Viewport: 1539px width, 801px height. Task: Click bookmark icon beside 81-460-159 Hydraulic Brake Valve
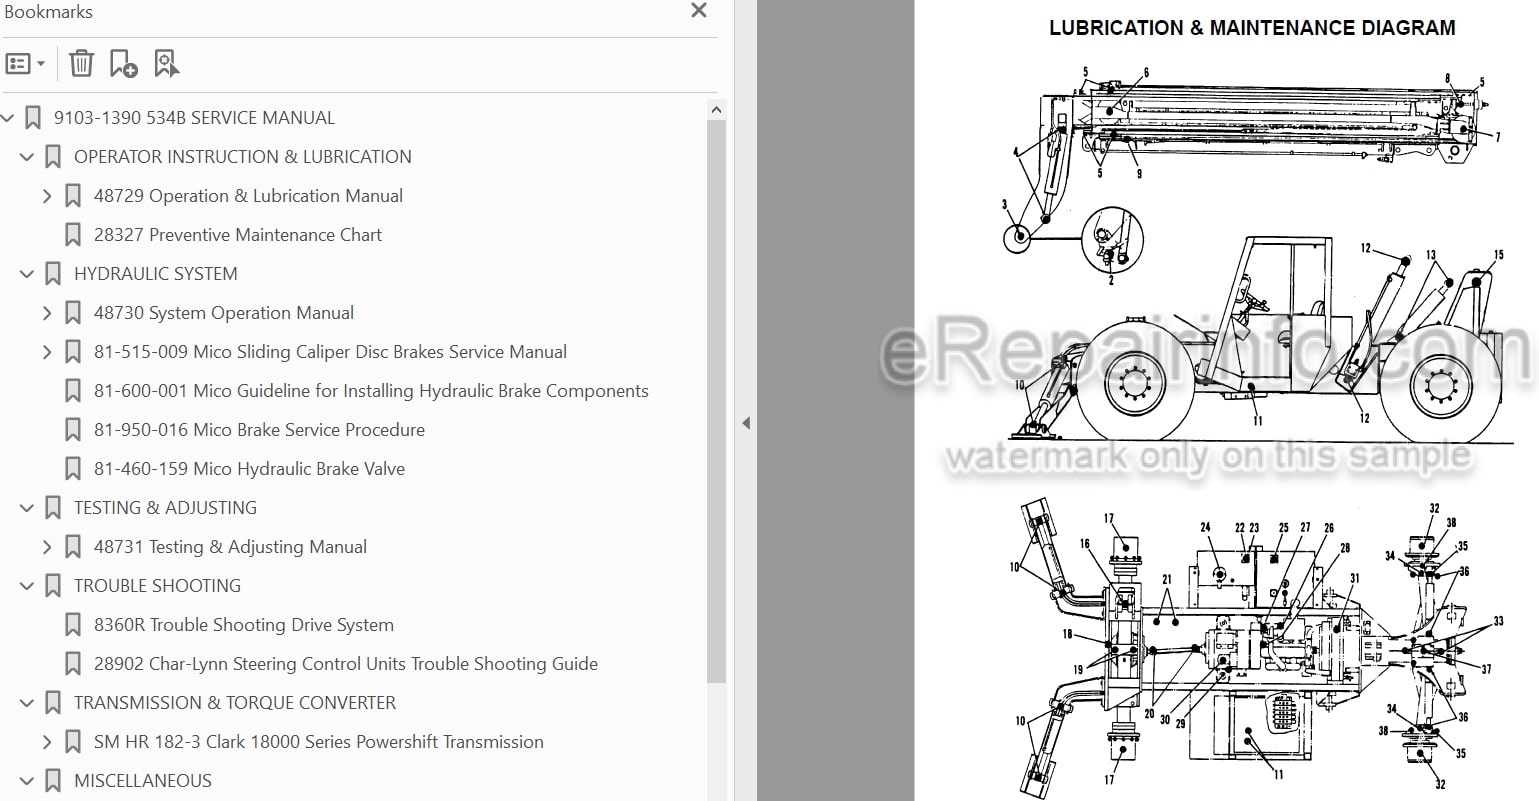coord(72,469)
